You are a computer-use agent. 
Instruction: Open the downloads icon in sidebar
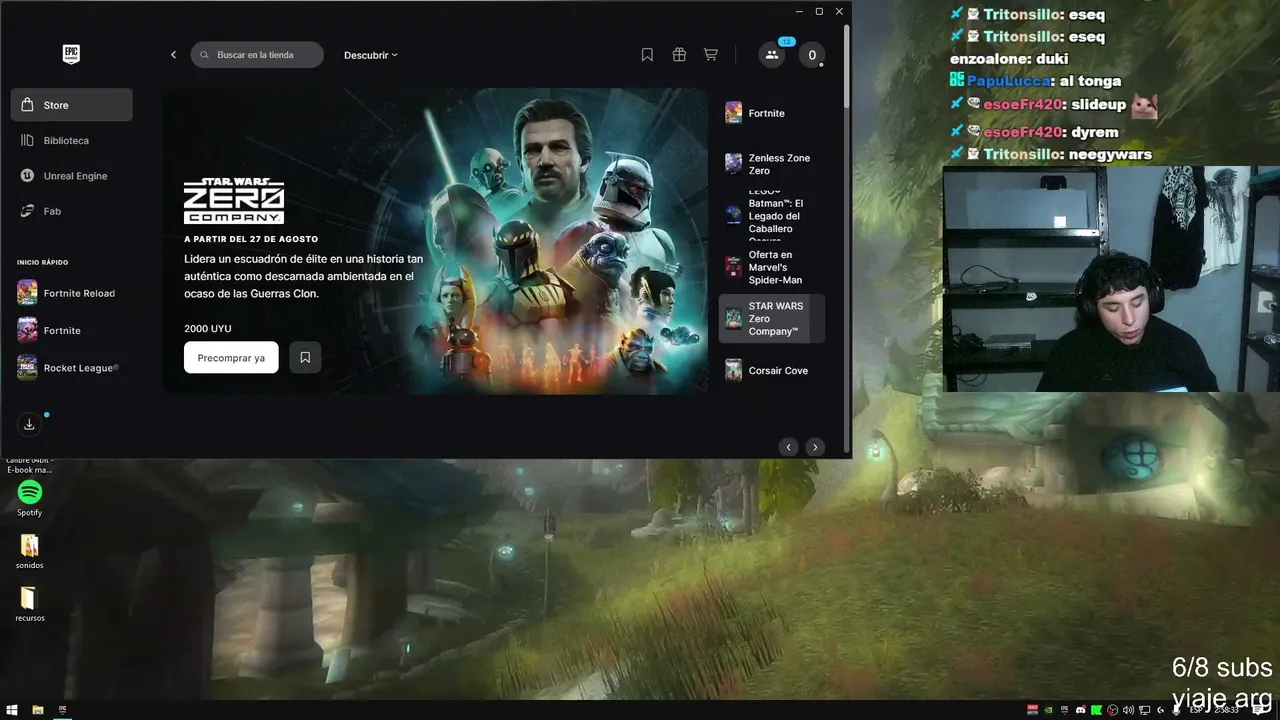tap(29, 424)
